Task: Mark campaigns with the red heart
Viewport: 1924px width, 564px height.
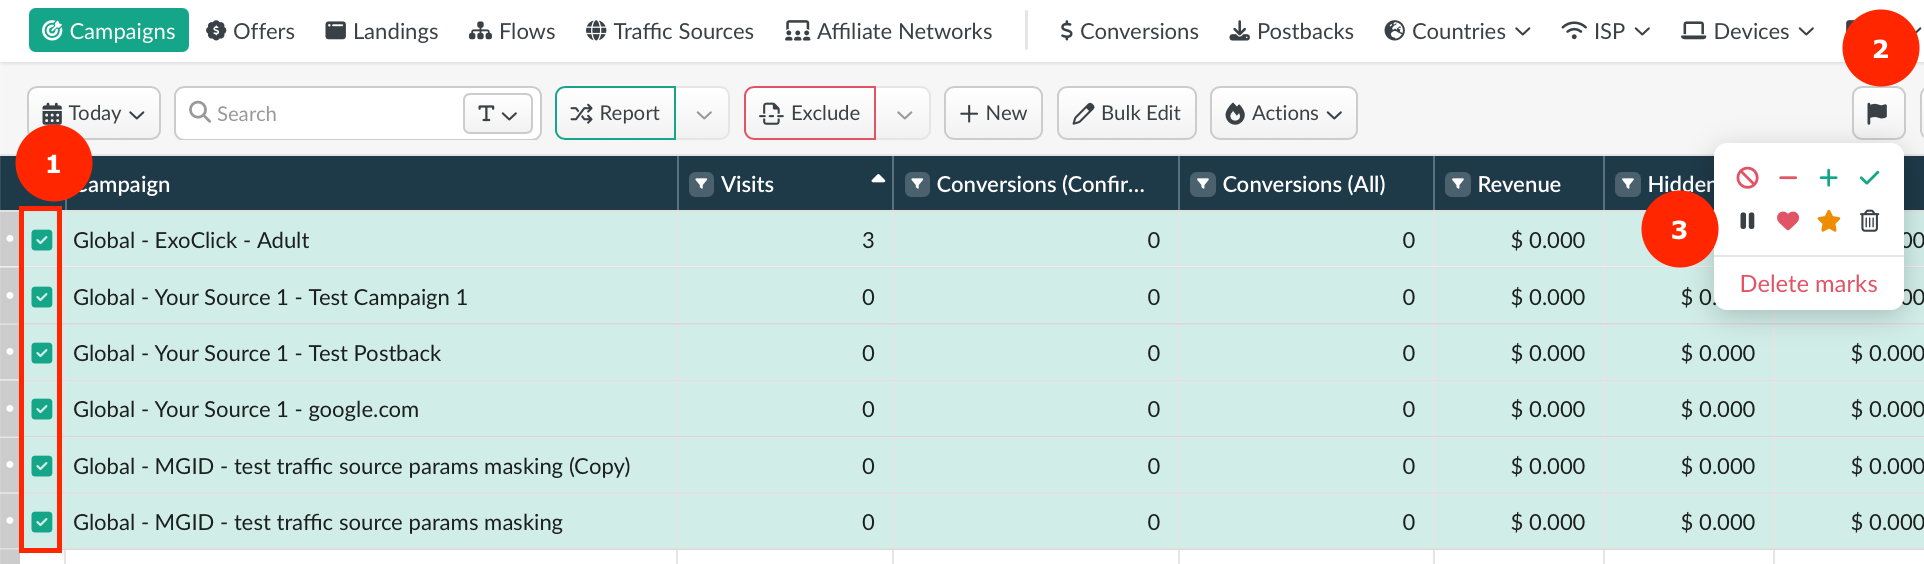Action: [1788, 221]
